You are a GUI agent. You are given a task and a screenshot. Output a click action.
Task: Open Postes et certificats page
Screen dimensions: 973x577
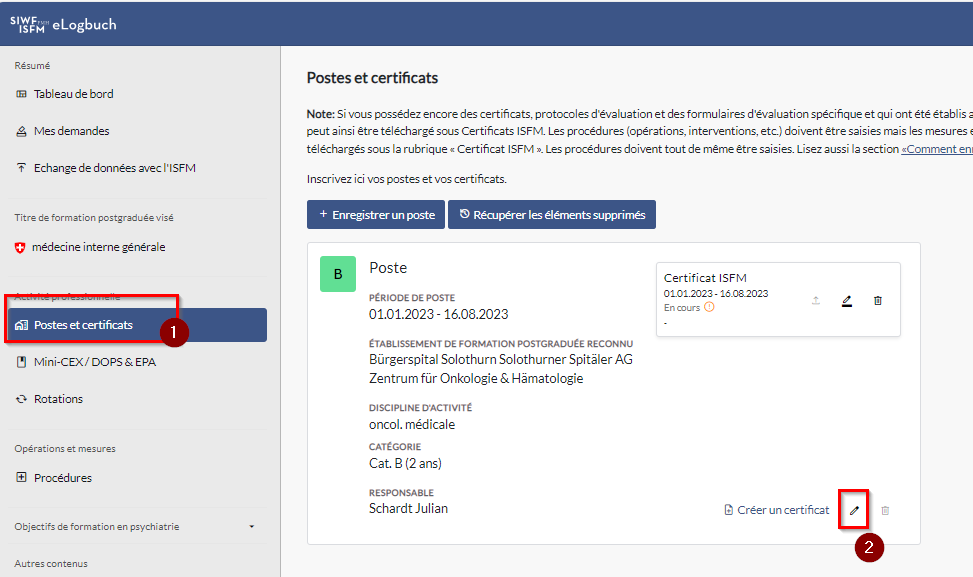[x=138, y=325]
